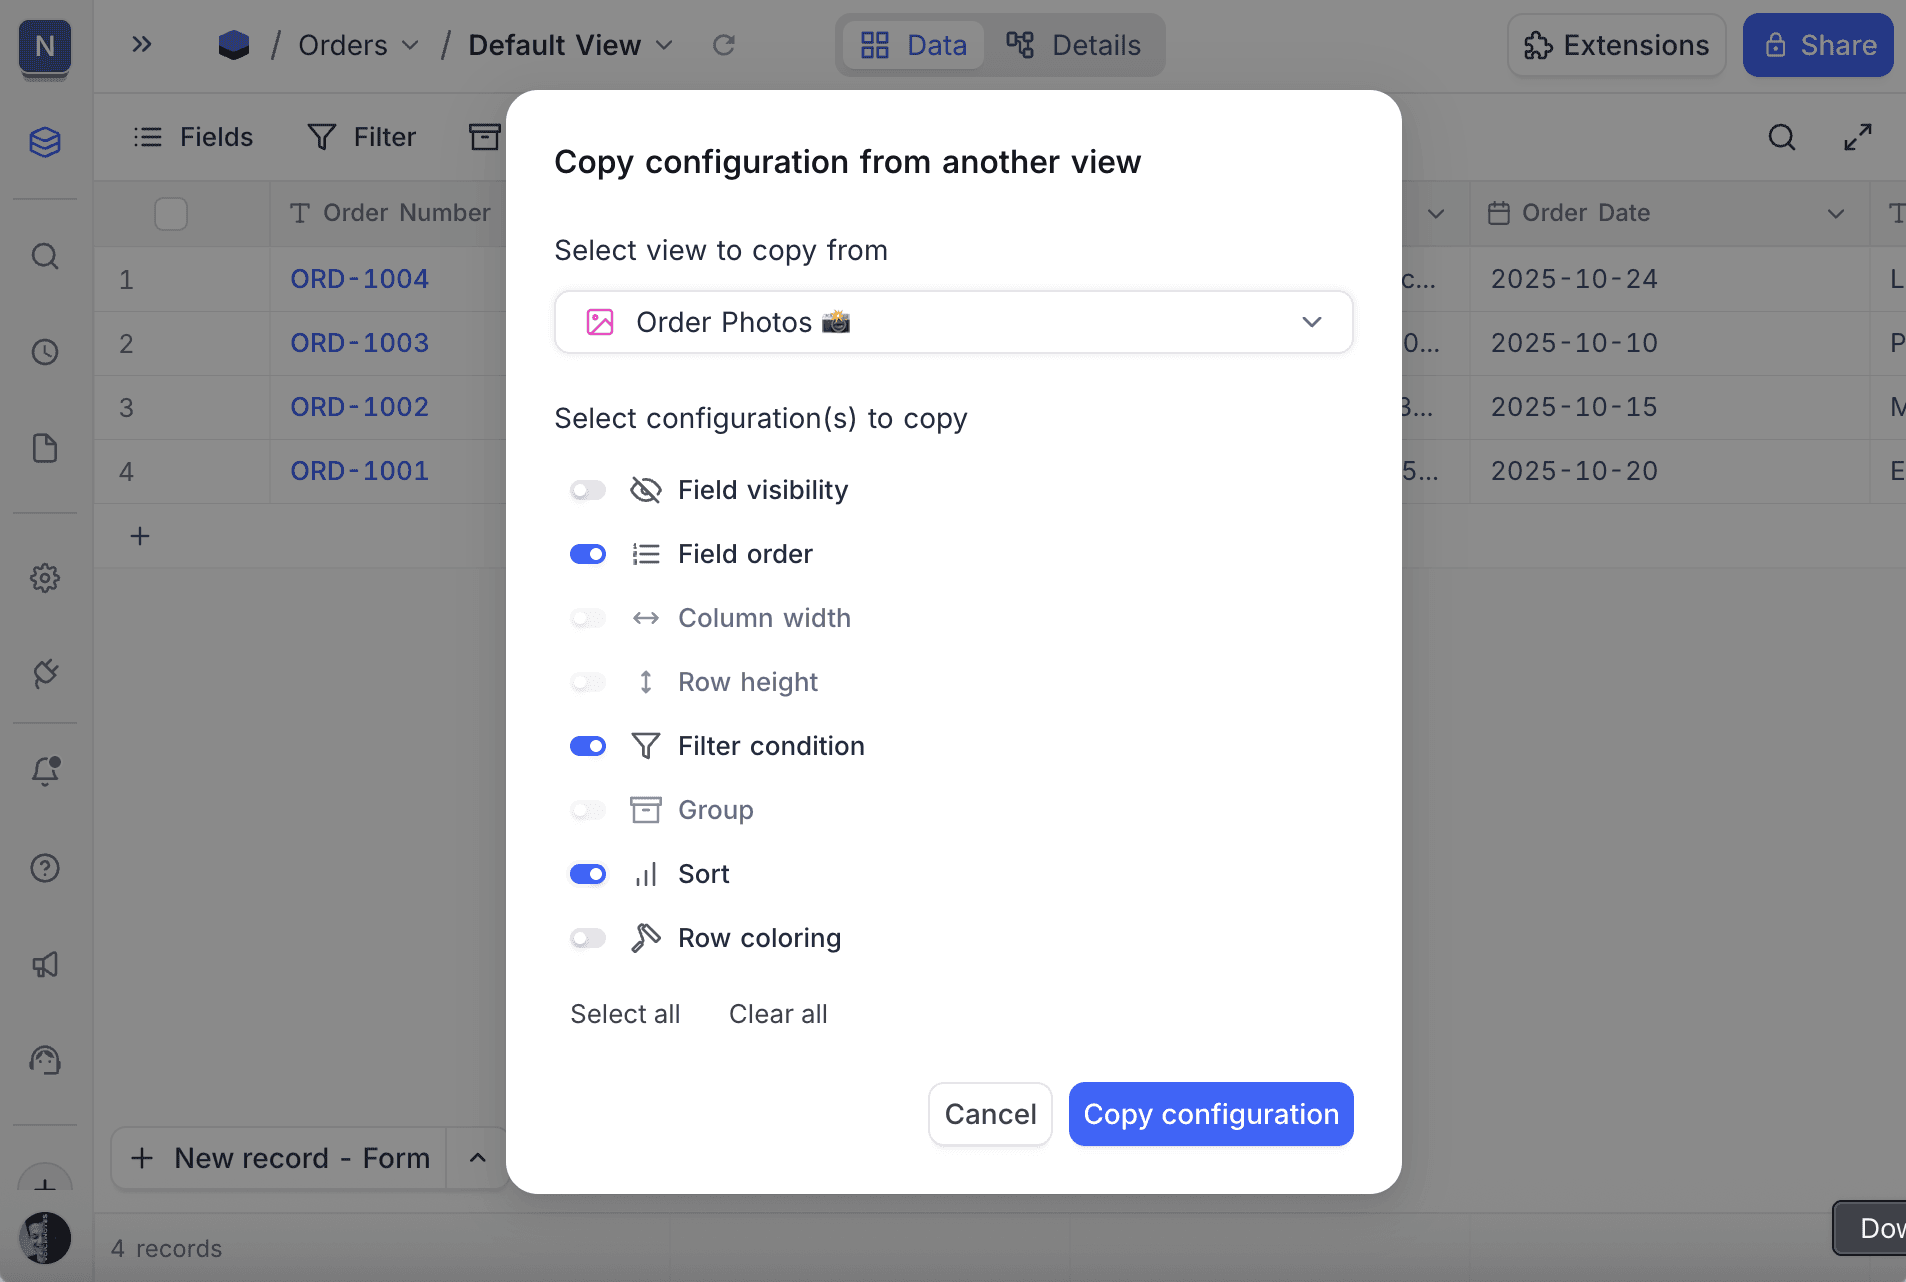Click the announcements megaphone icon
The image size is (1906, 1282).
45,964
